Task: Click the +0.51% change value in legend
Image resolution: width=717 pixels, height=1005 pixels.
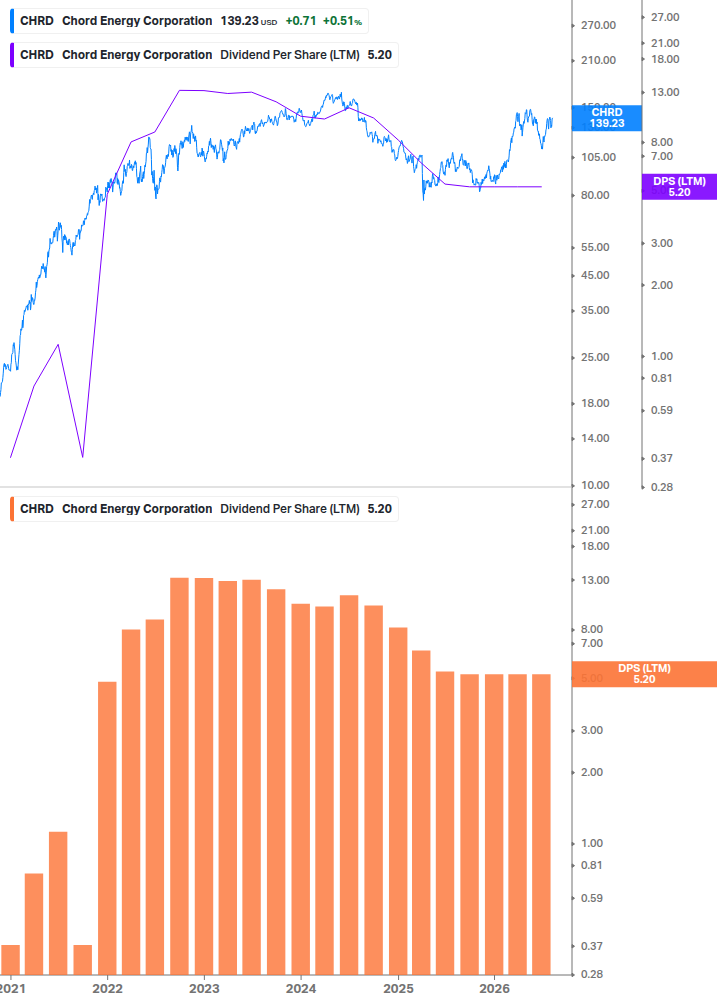Action: pyautogui.click(x=342, y=21)
